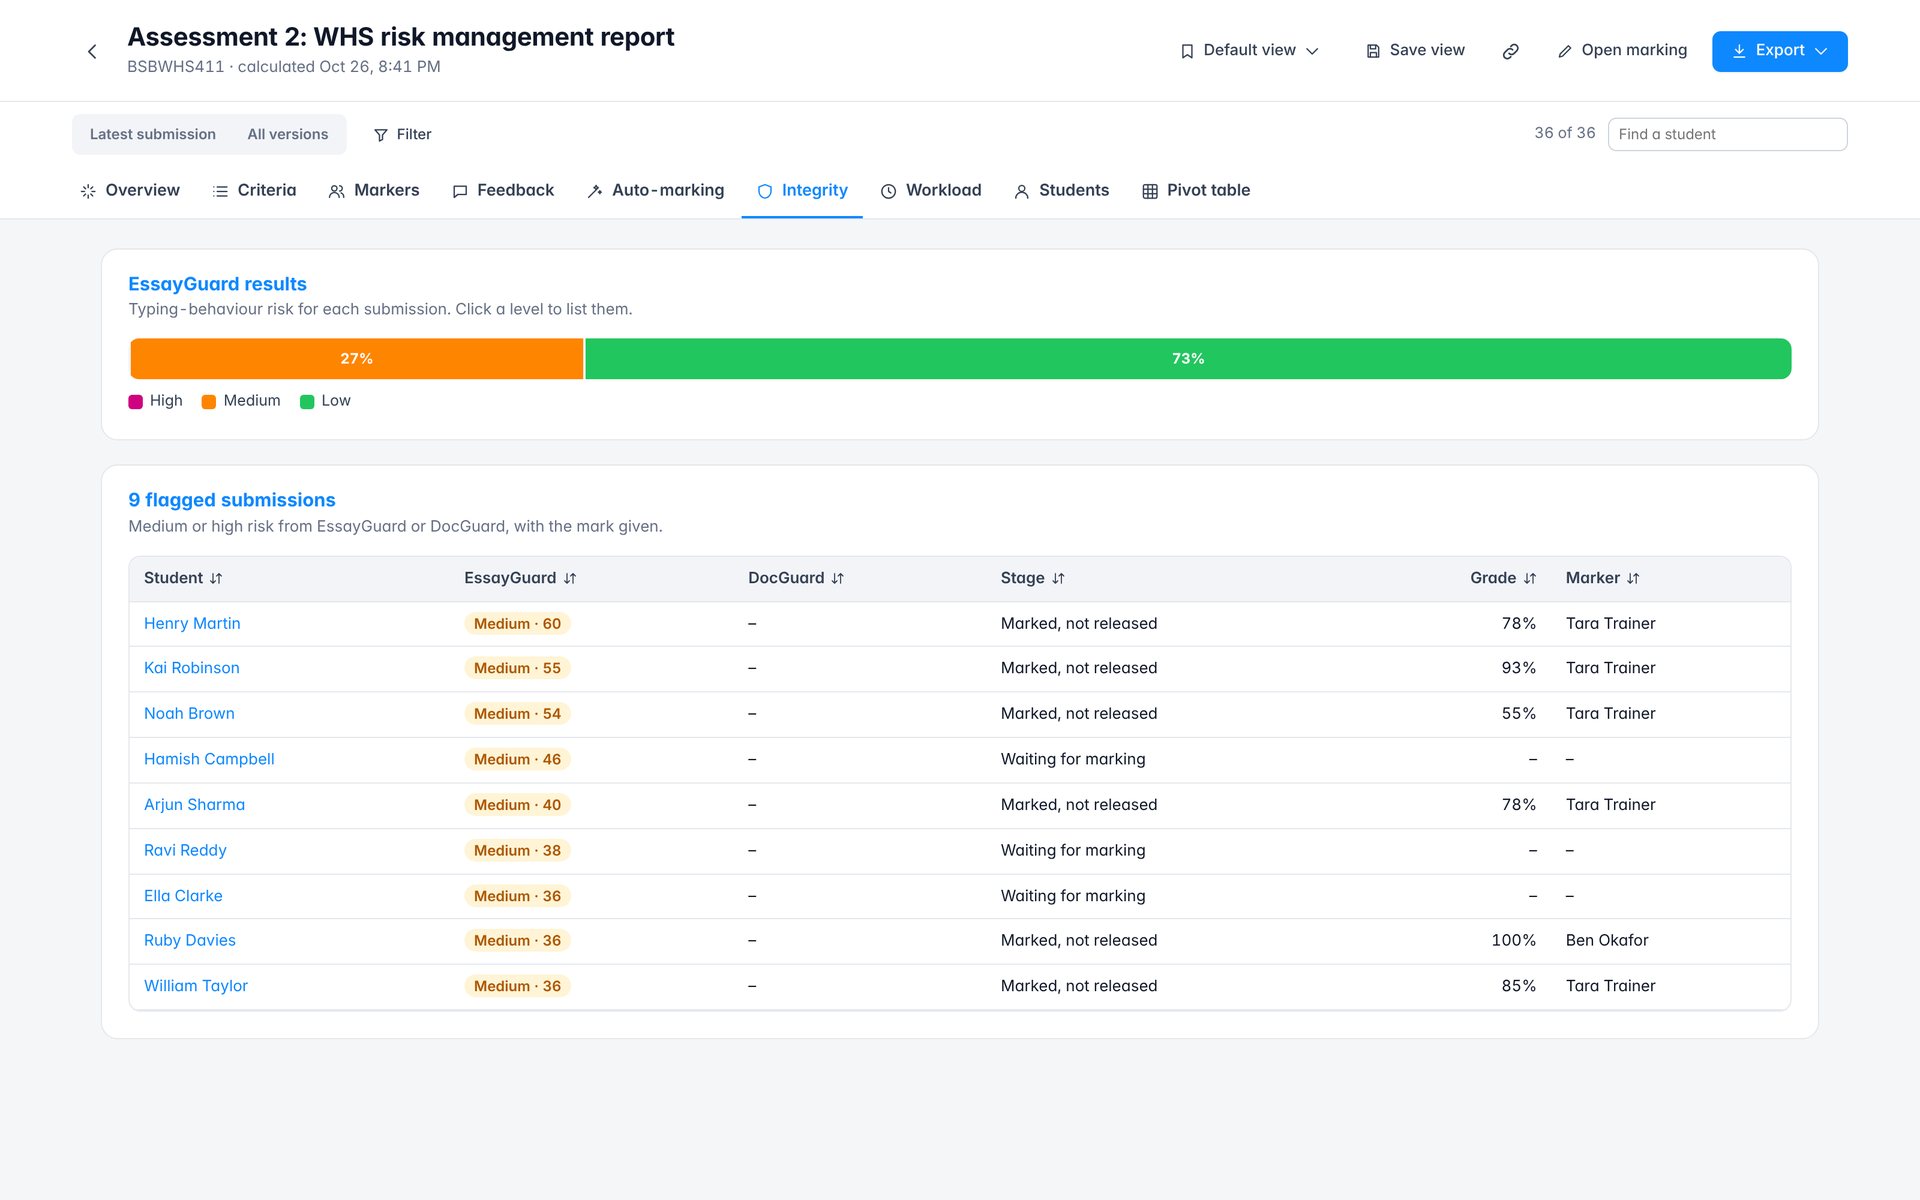Click Open marking button
The height and width of the screenshot is (1200, 1920).
pos(1622,51)
